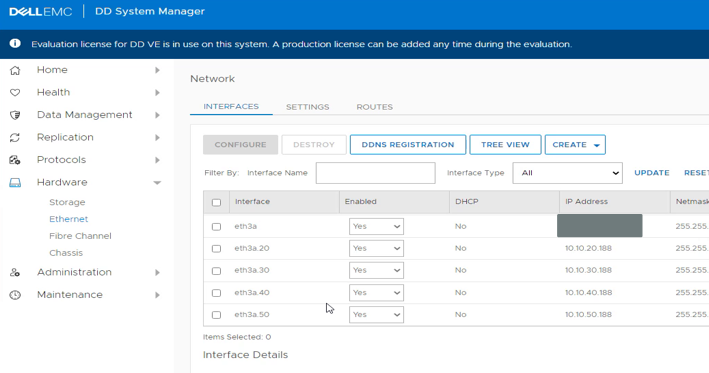
Task: Click the UPDATE filter link
Action: click(x=652, y=173)
